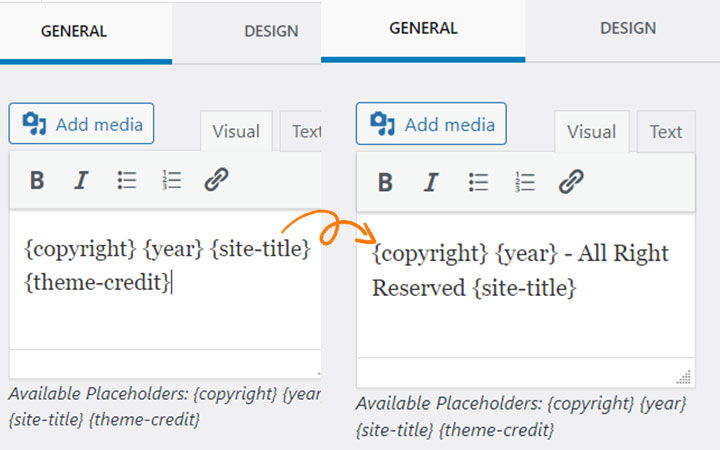This screenshot has width=720, height=450.
Task: Select the Text tab of left editor
Action: click(301, 131)
